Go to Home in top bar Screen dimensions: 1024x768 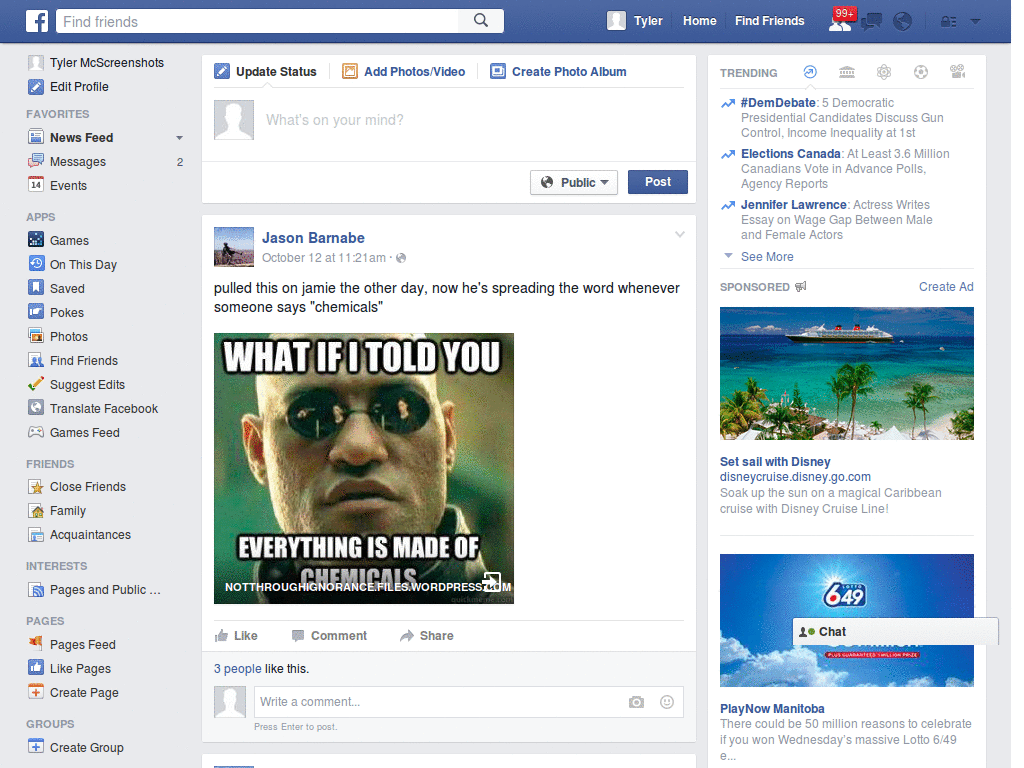tap(699, 21)
